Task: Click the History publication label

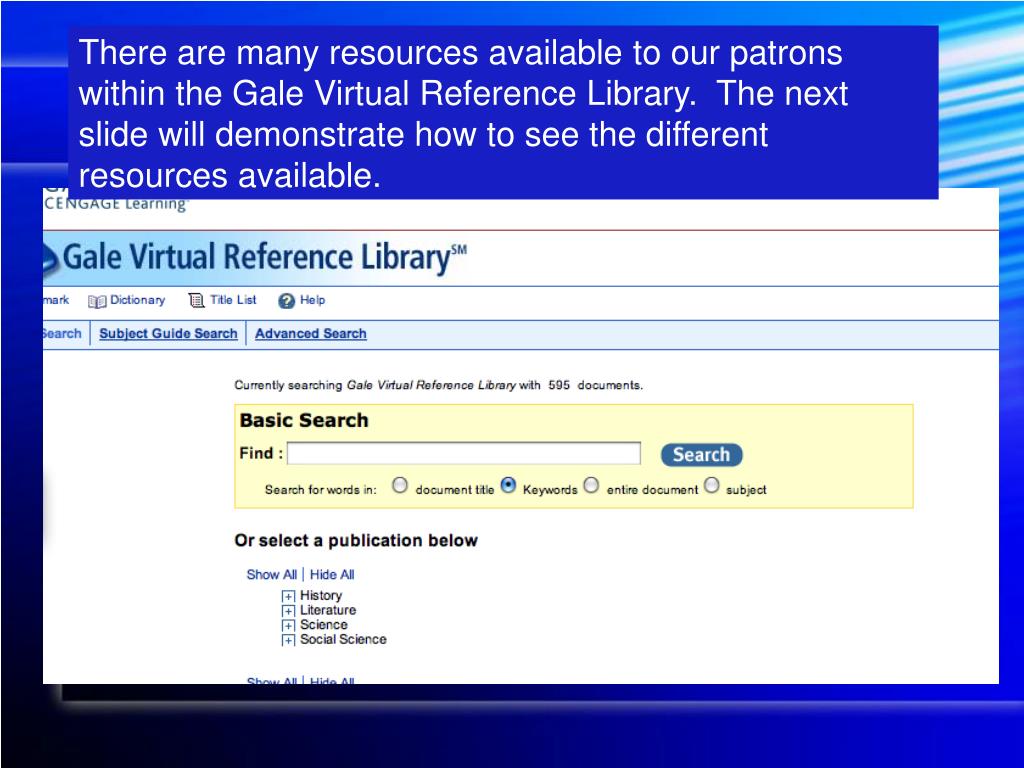Action: pyautogui.click(x=321, y=596)
